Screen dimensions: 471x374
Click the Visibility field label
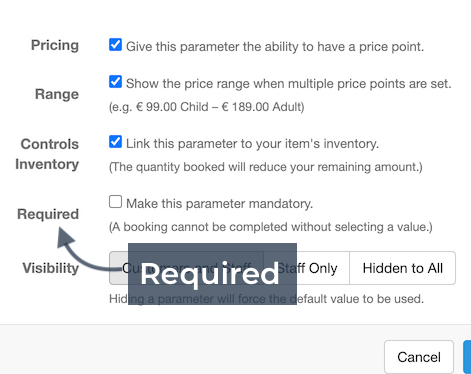[51, 268]
